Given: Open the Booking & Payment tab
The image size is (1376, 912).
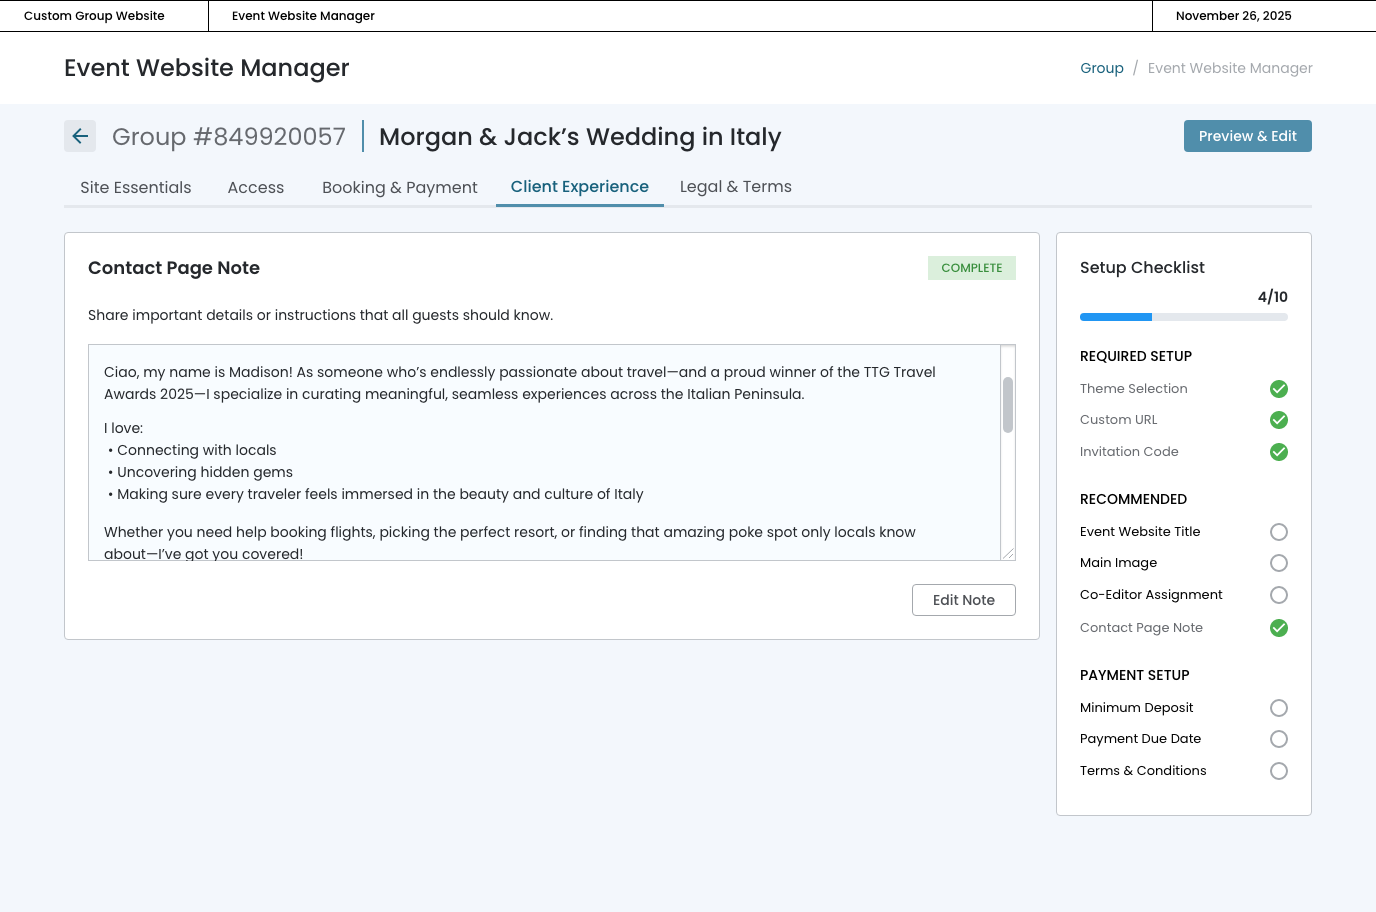Looking at the screenshot, I should coord(399,188).
